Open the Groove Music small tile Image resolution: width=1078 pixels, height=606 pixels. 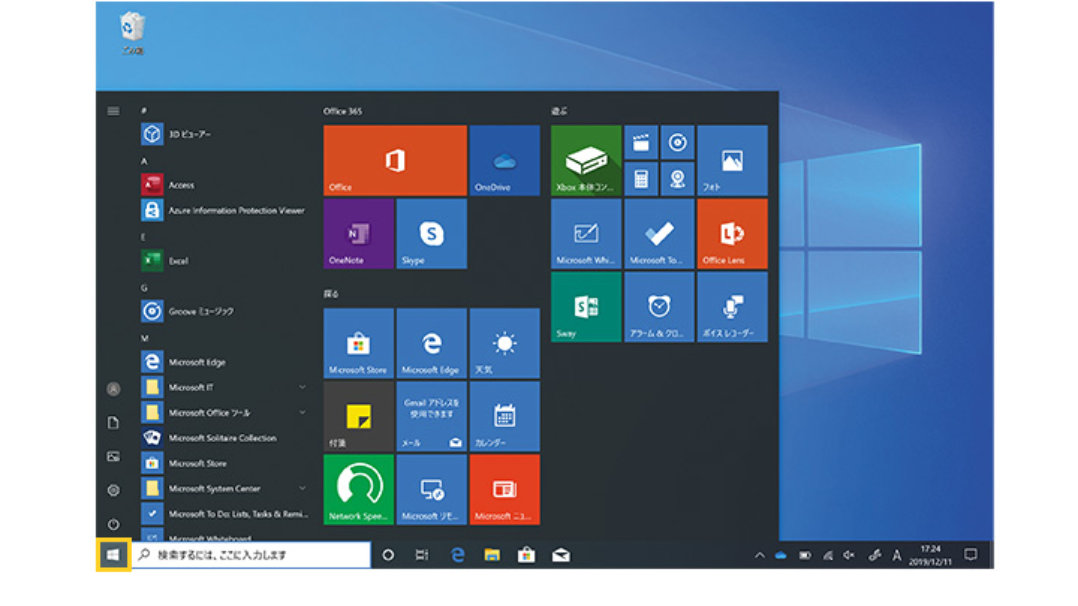tap(677, 142)
